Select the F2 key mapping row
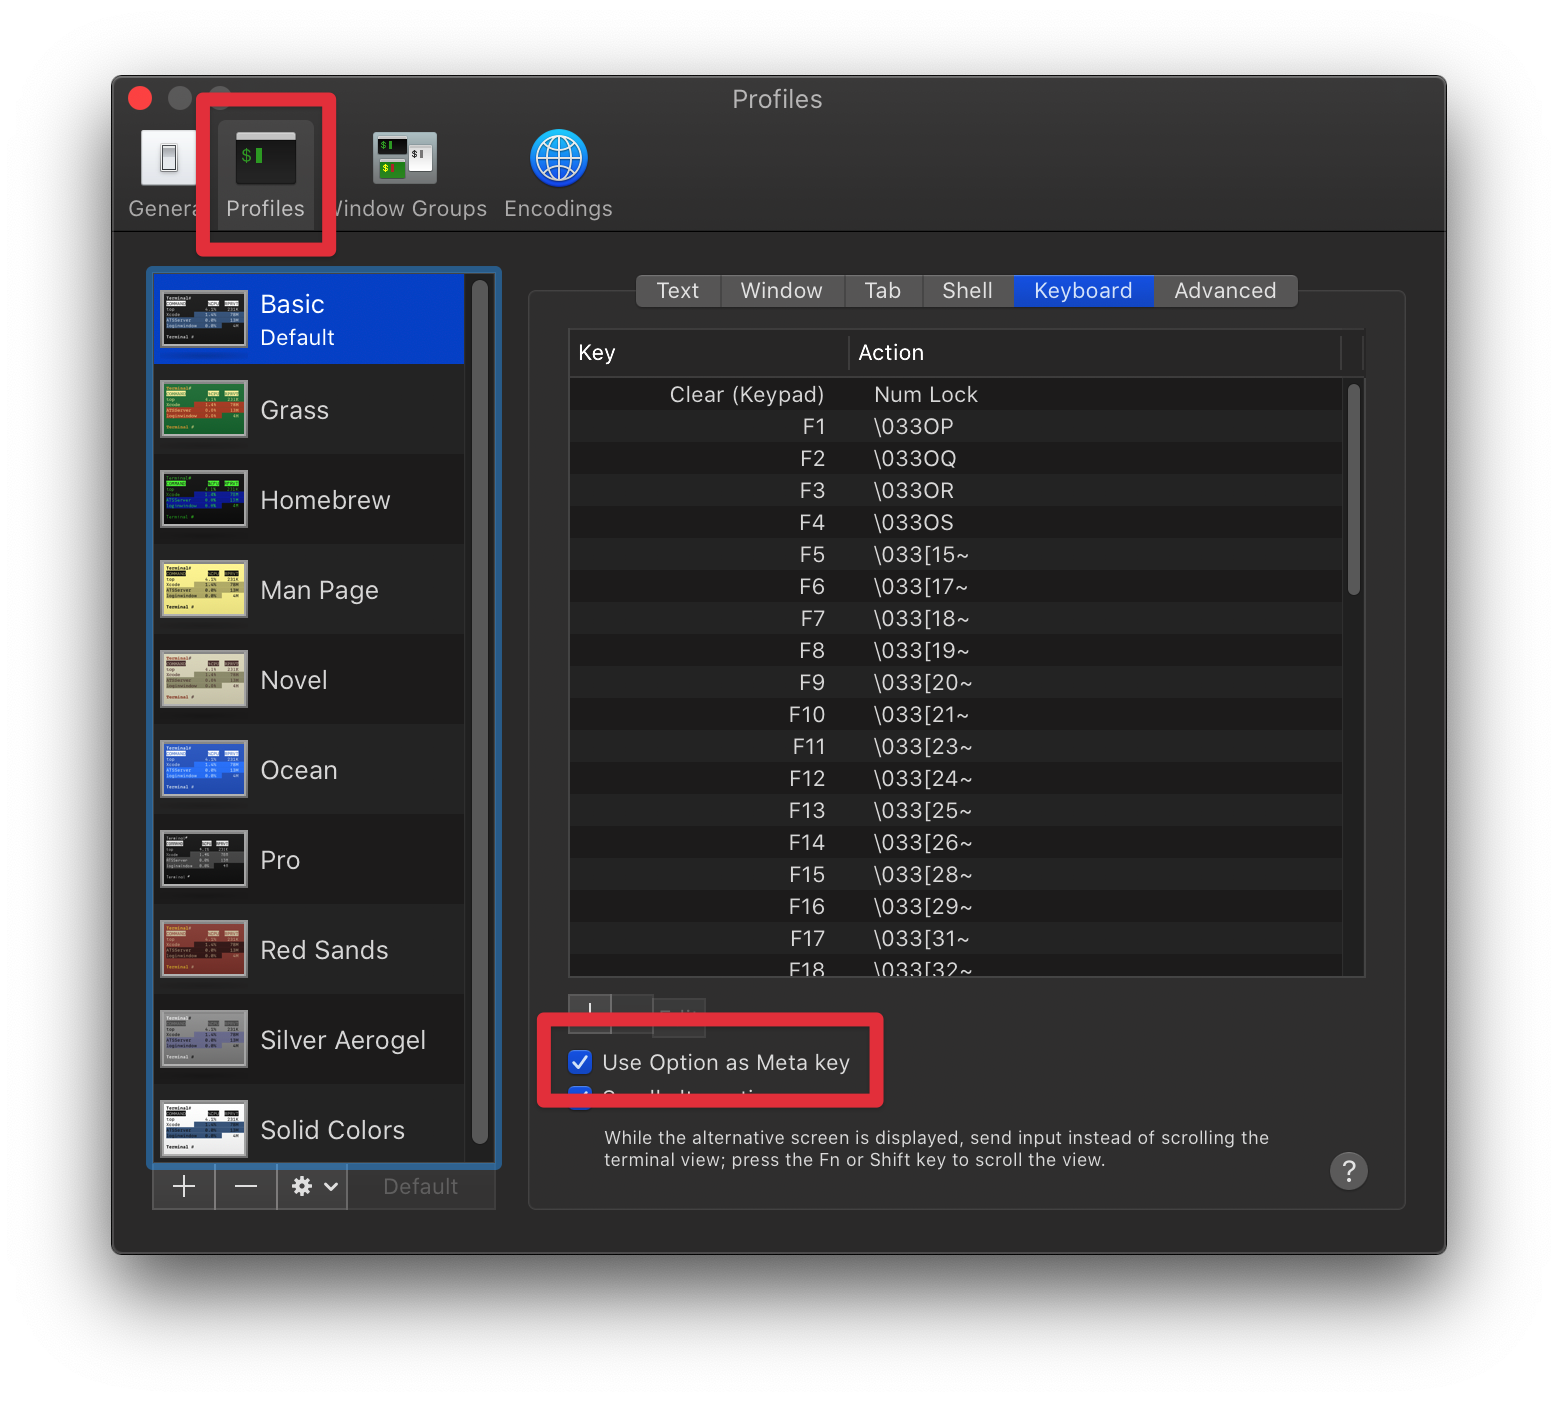1558x1402 pixels. (956, 459)
